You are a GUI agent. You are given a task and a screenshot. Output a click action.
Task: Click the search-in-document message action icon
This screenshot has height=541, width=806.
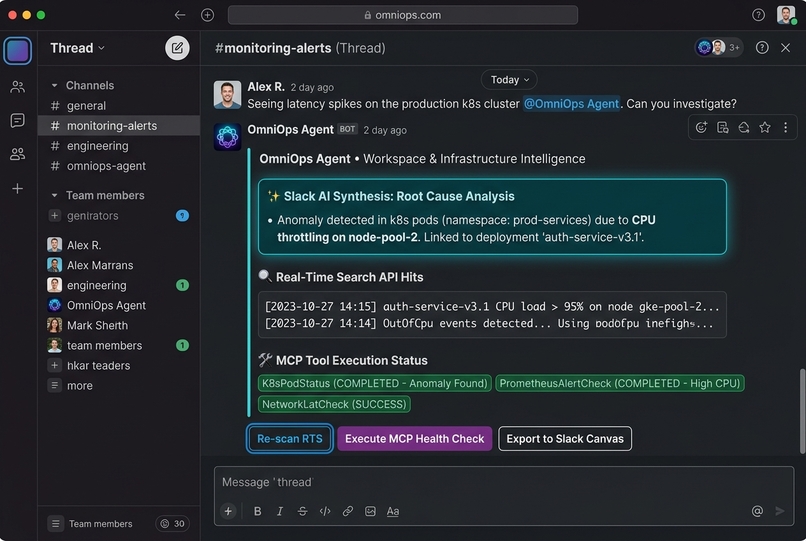pos(722,128)
